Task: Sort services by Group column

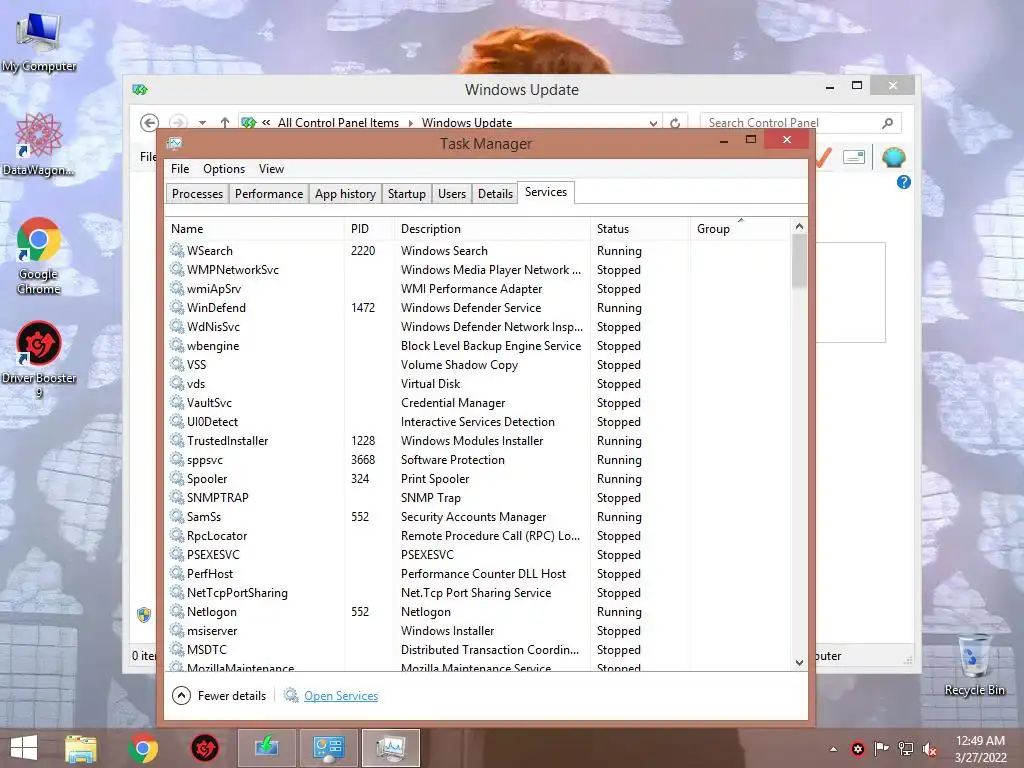Action: click(741, 229)
